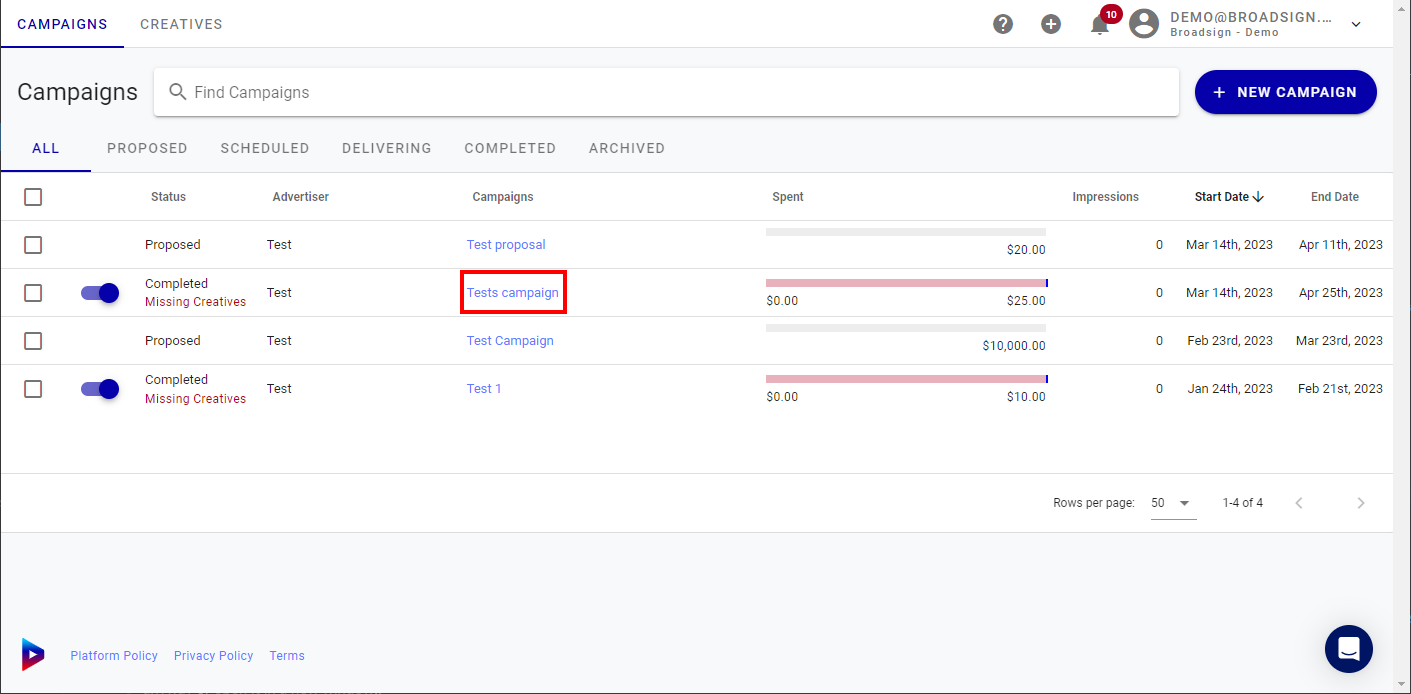Click Missing Creatives in Test 1 row
This screenshot has width=1411, height=694.
(x=195, y=399)
